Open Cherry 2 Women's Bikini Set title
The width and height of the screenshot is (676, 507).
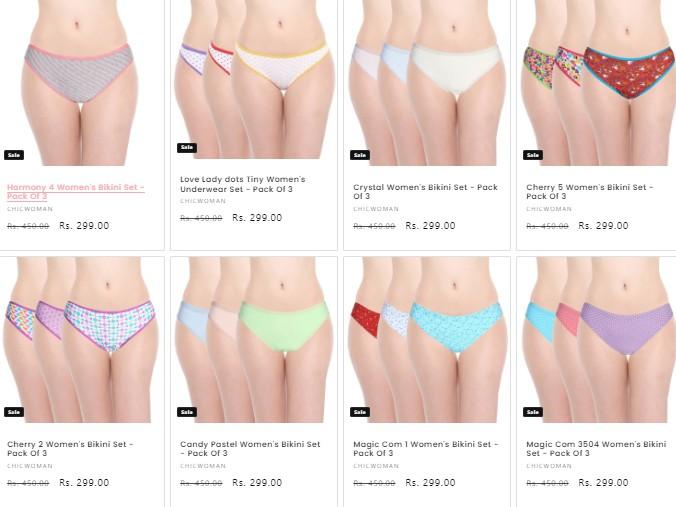70,448
